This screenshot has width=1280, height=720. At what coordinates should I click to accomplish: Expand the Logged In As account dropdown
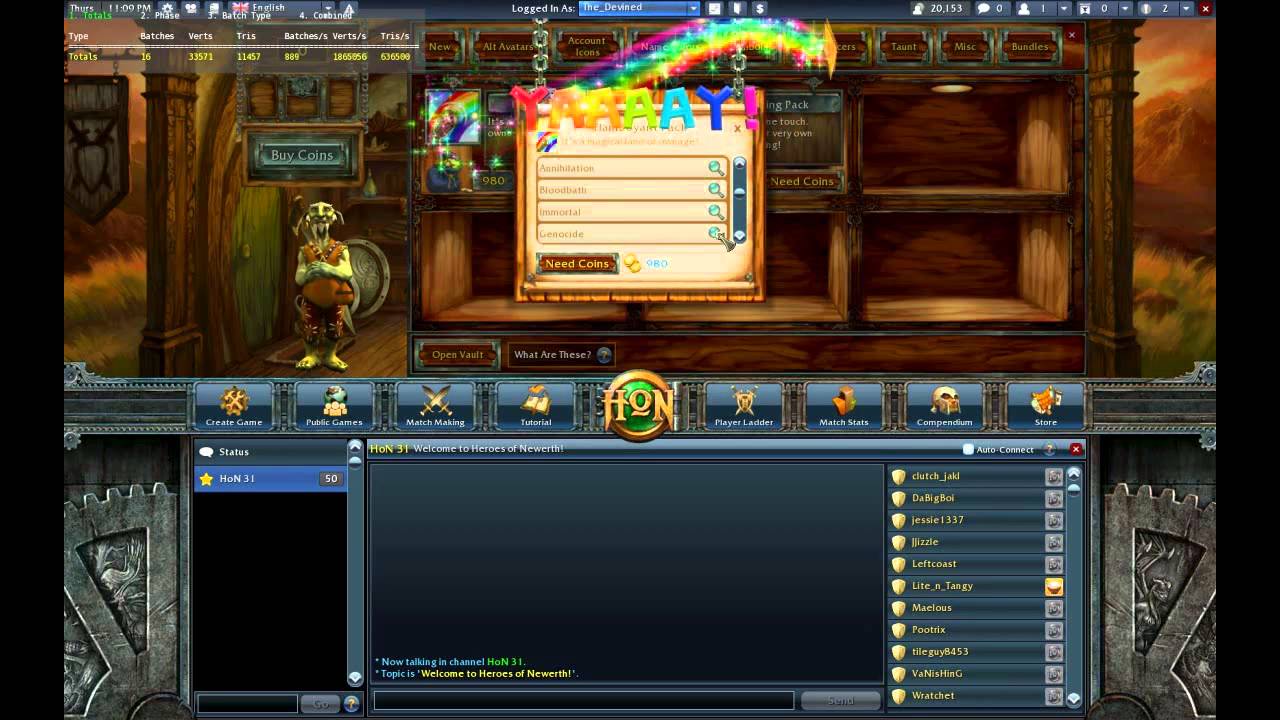click(x=694, y=8)
